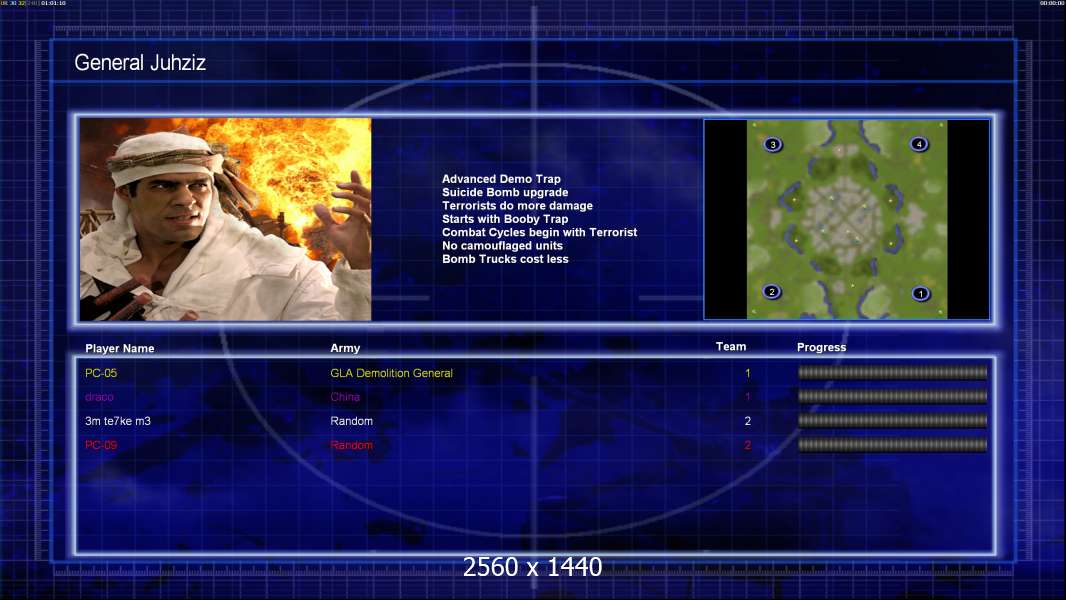The width and height of the screenshot is (1066, 600).
Task: Click the China army entry
Action: click(345, 397)
